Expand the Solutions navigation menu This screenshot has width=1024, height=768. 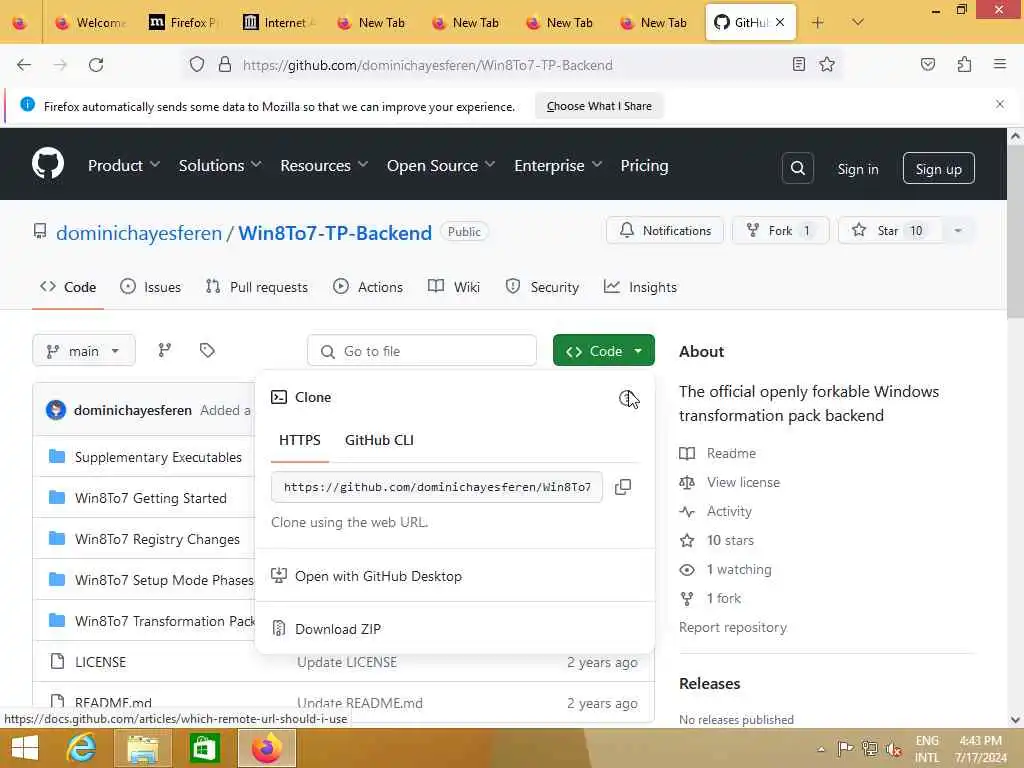tap(220, 166)
